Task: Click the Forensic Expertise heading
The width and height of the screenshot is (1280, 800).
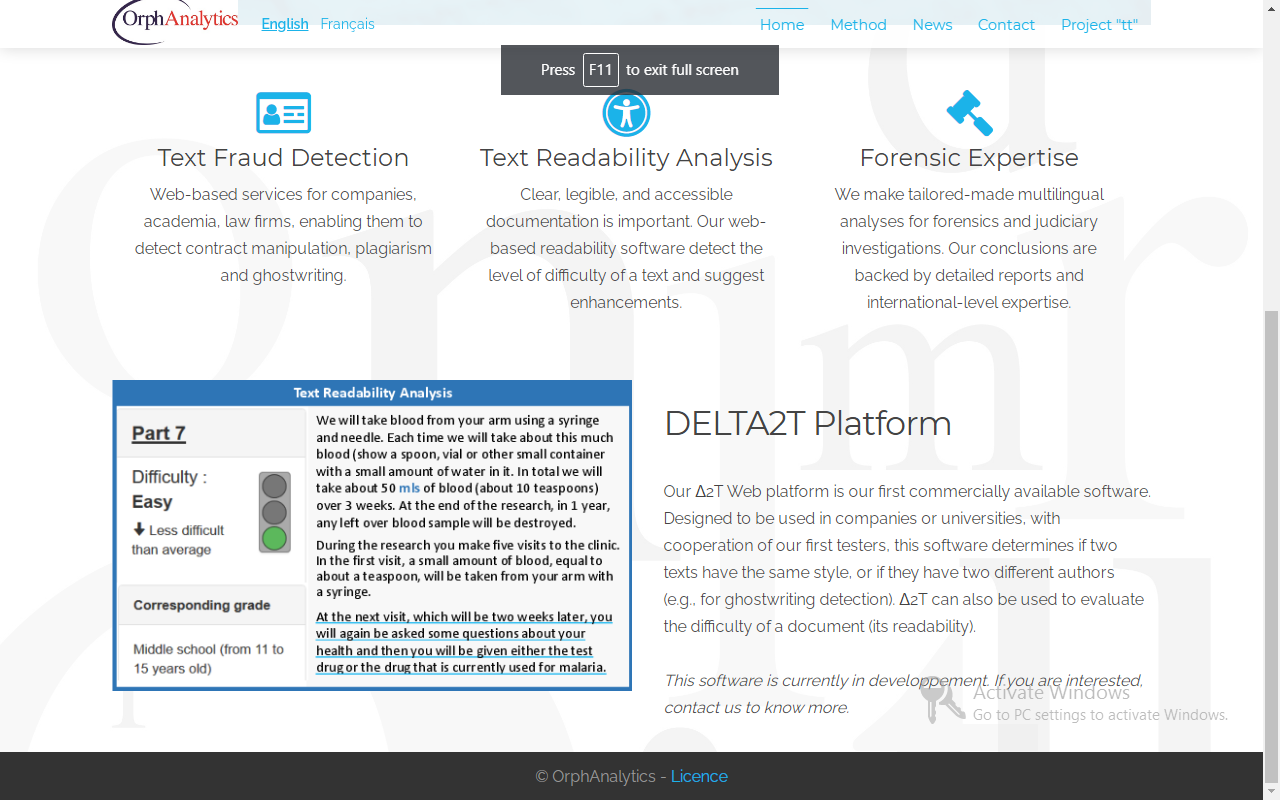Action: pos(969,157)
